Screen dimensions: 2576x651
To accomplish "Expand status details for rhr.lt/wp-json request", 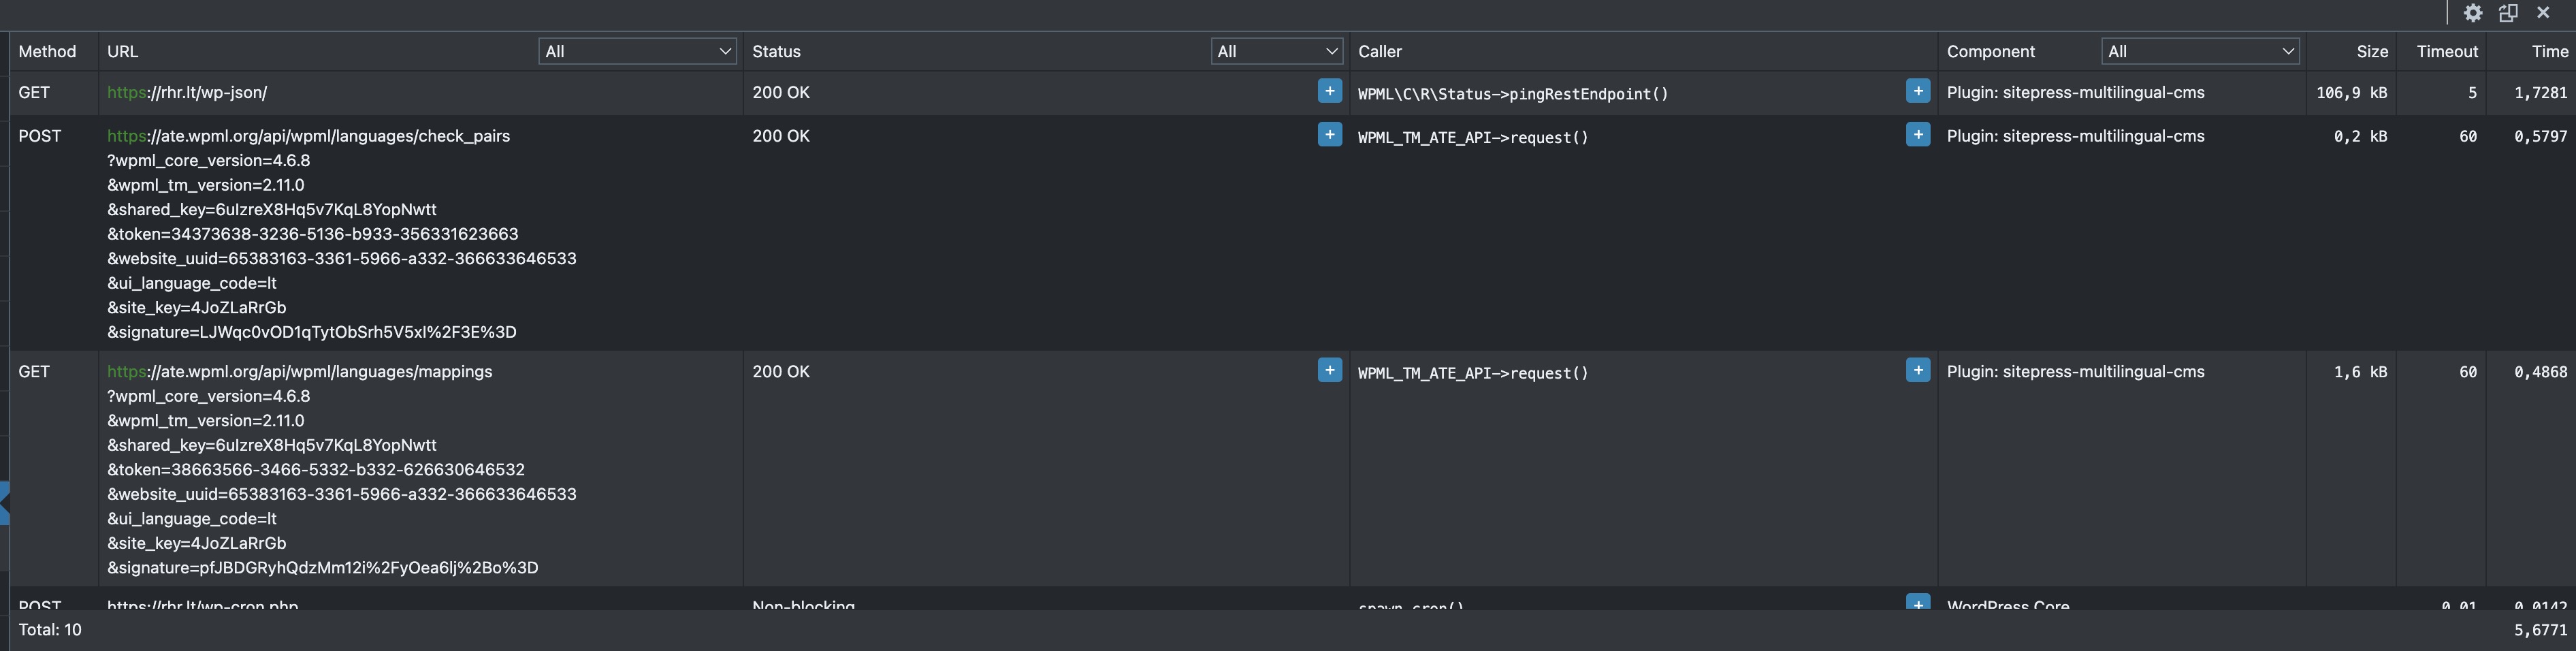I will coord(1329,91).
